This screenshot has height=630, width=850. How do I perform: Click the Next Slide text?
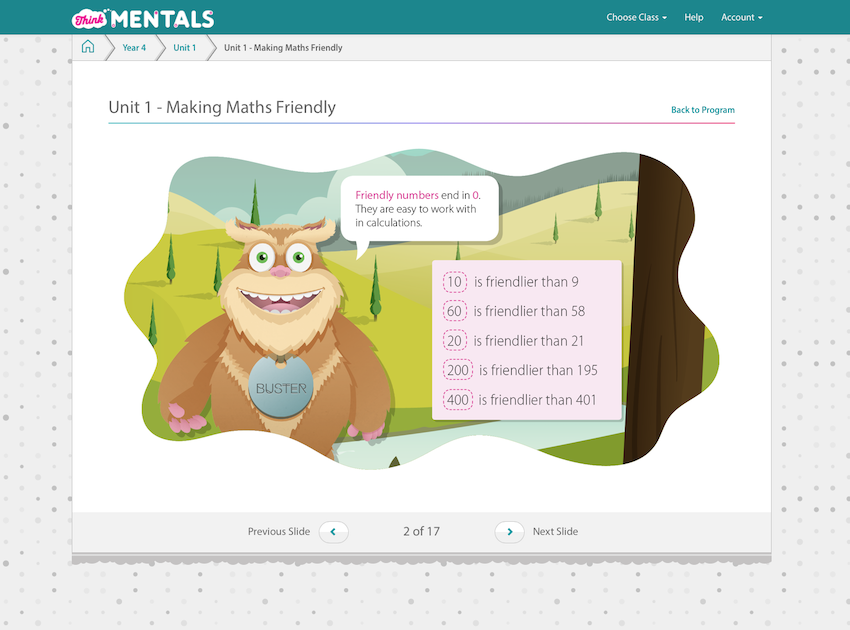click(555, 532)
